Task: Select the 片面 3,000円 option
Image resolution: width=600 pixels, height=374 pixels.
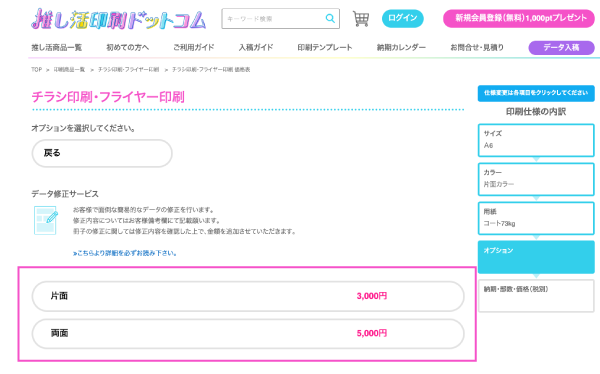Action: click(x=248, y=296)
